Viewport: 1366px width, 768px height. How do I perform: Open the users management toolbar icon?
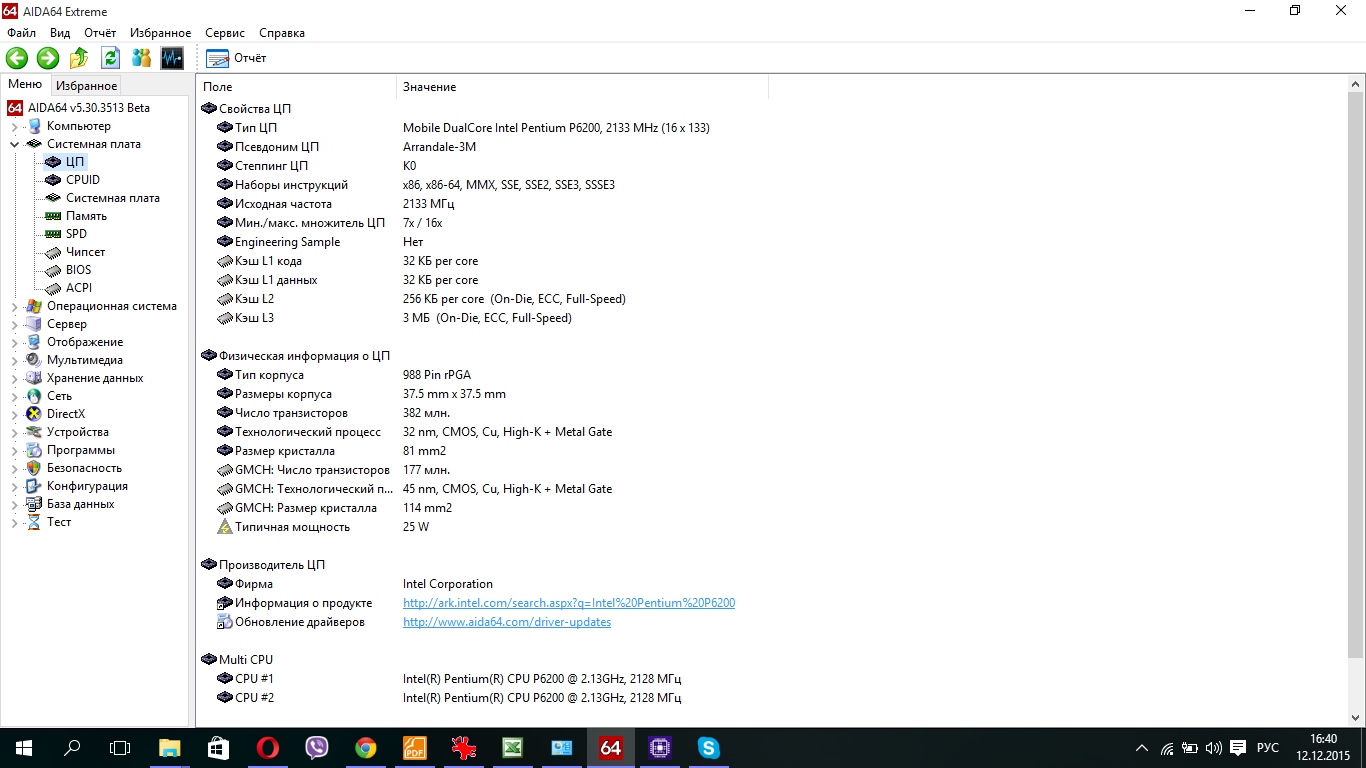[x=141, y=58]
